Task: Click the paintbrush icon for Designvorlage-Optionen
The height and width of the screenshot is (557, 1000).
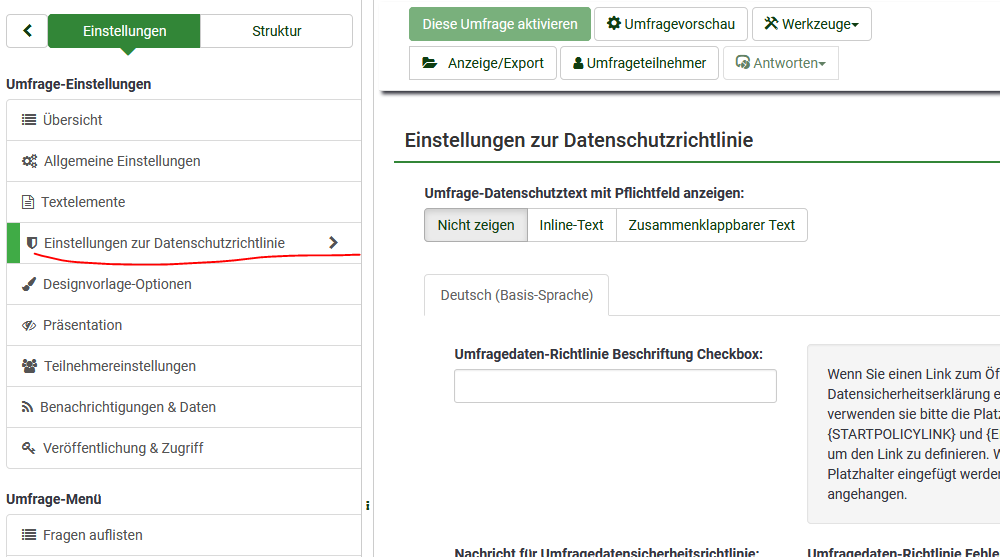Action: click(x=29, y=284)
